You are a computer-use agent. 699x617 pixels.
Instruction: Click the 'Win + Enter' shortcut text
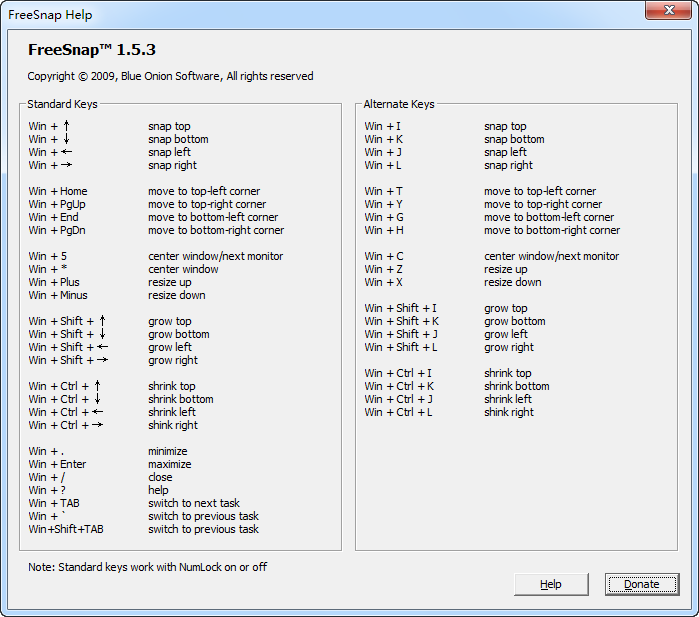tap(58, 464)
